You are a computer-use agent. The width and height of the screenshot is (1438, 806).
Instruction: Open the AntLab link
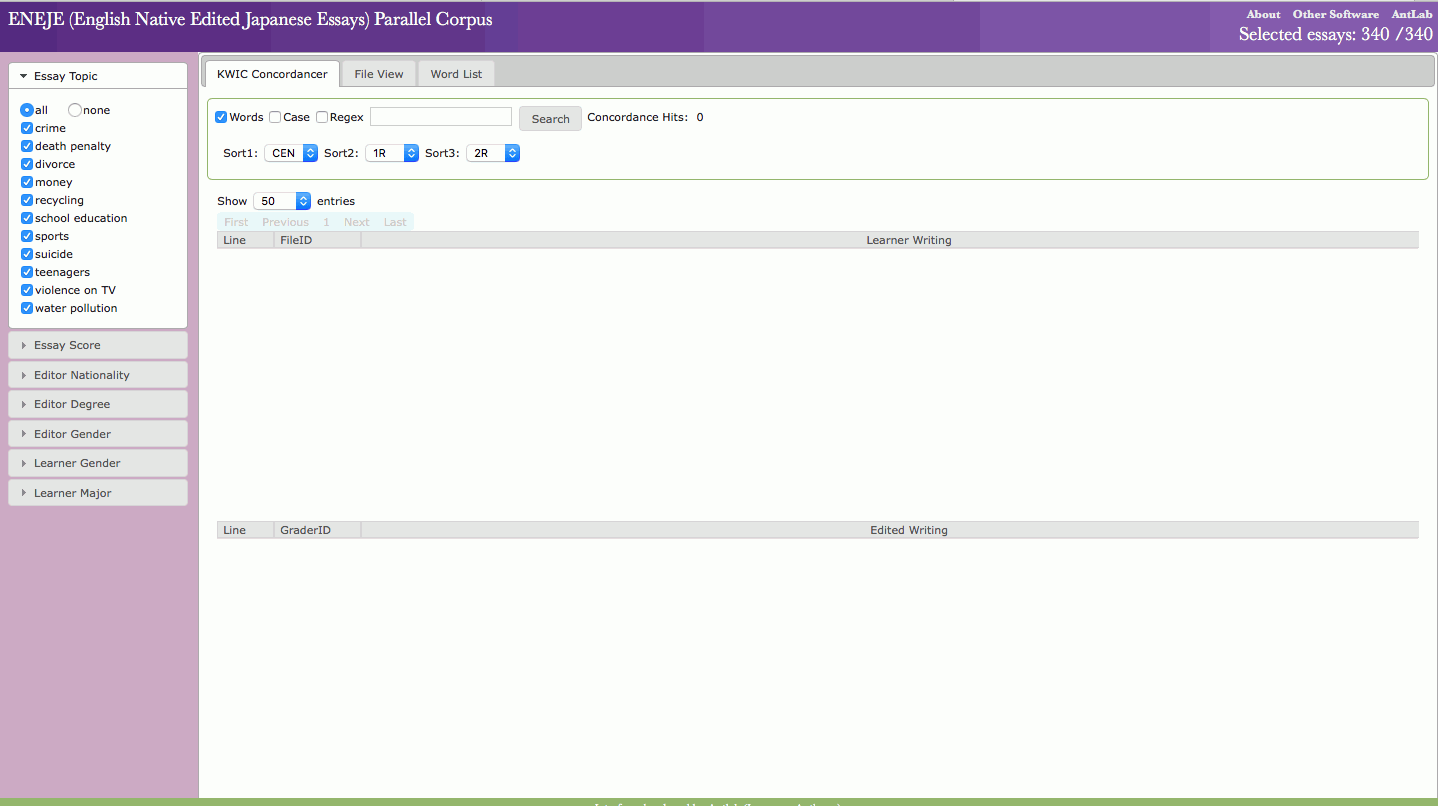[1411, 14]
